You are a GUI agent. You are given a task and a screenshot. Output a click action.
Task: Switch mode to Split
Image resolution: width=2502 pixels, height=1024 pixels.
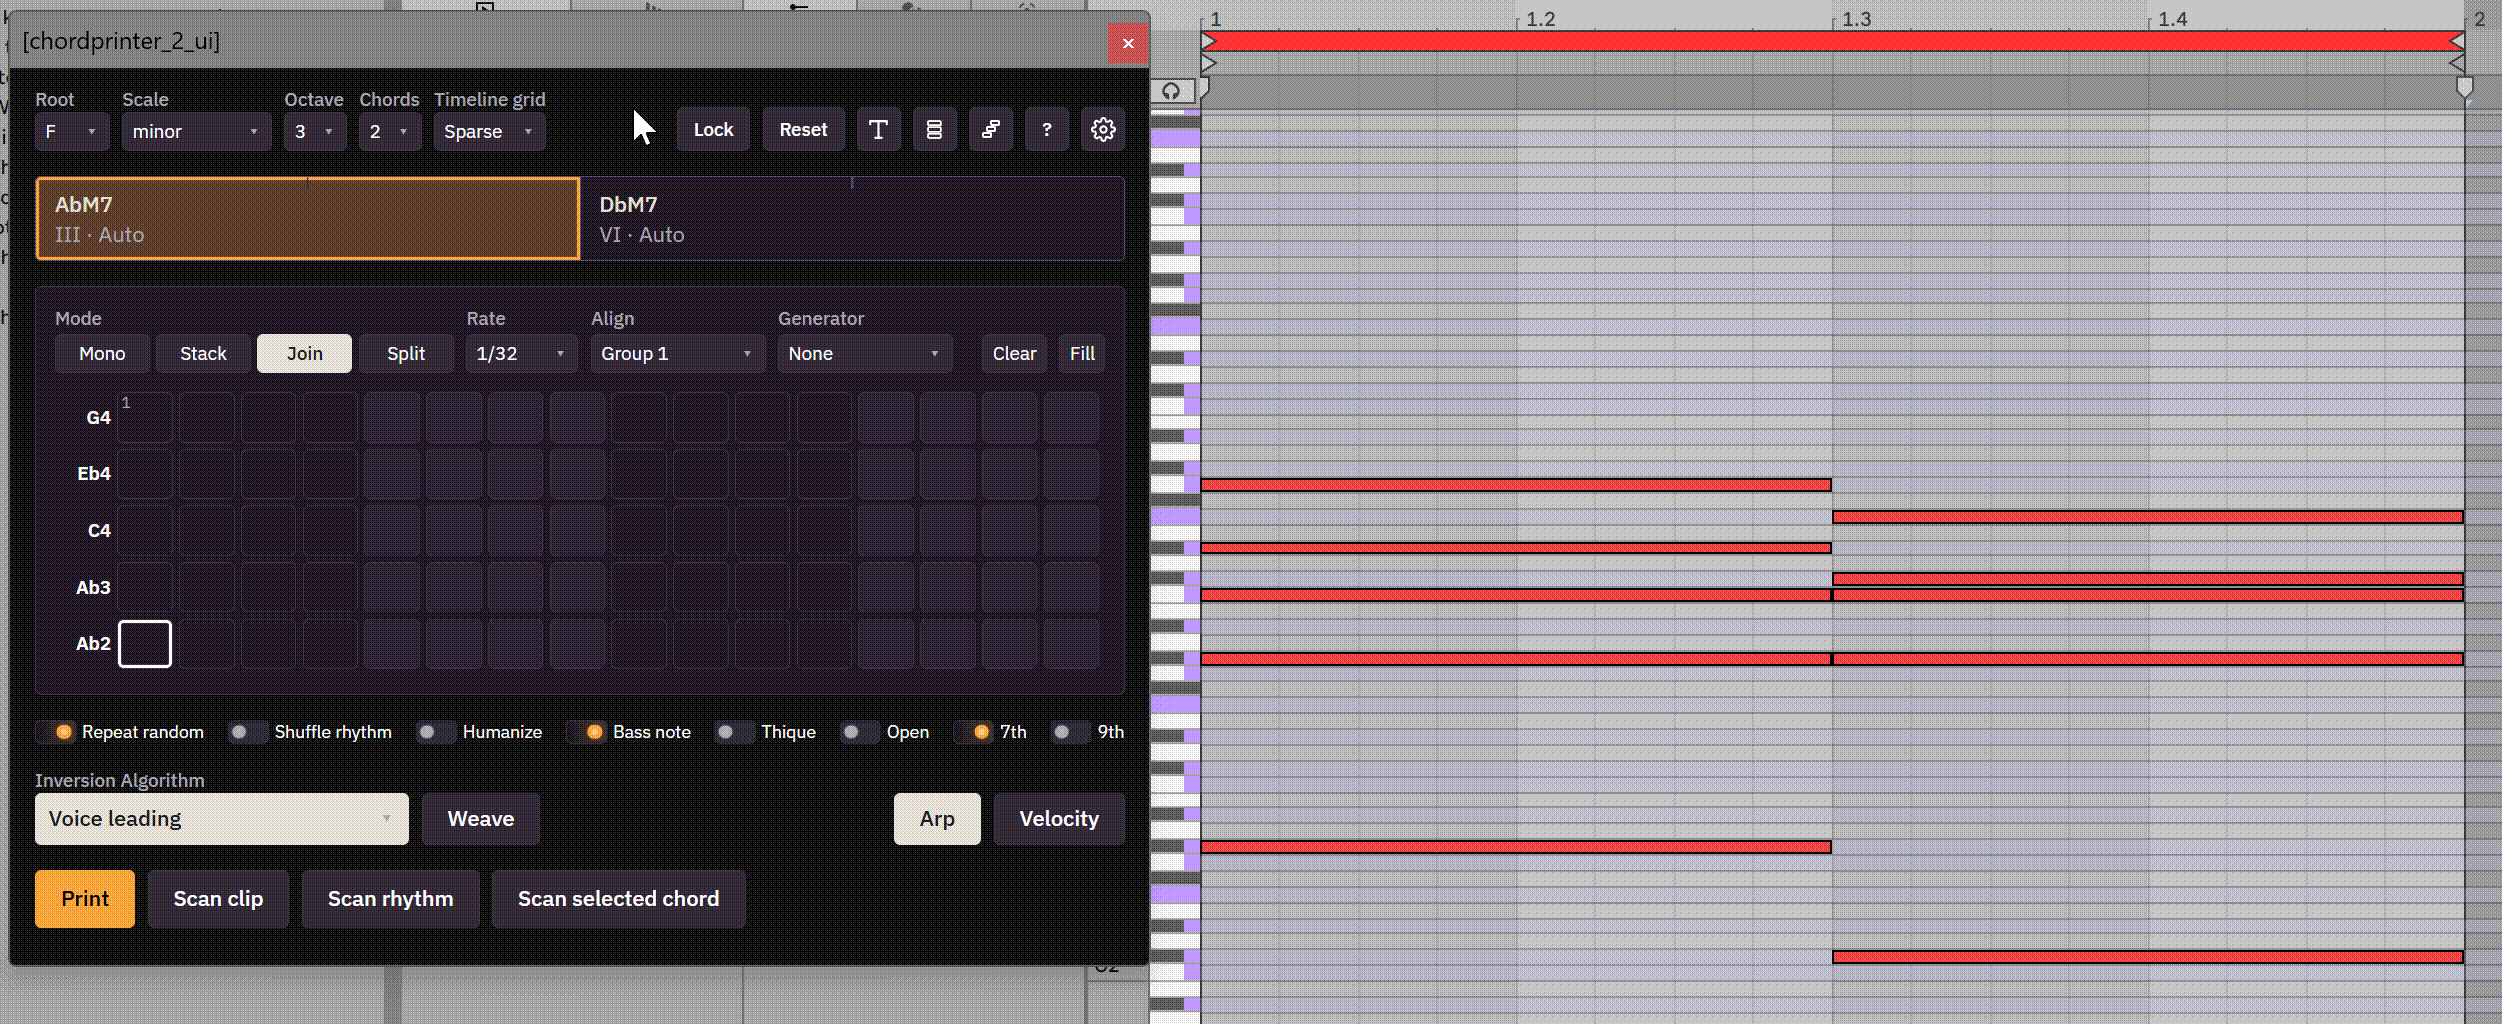pos(406,354)
